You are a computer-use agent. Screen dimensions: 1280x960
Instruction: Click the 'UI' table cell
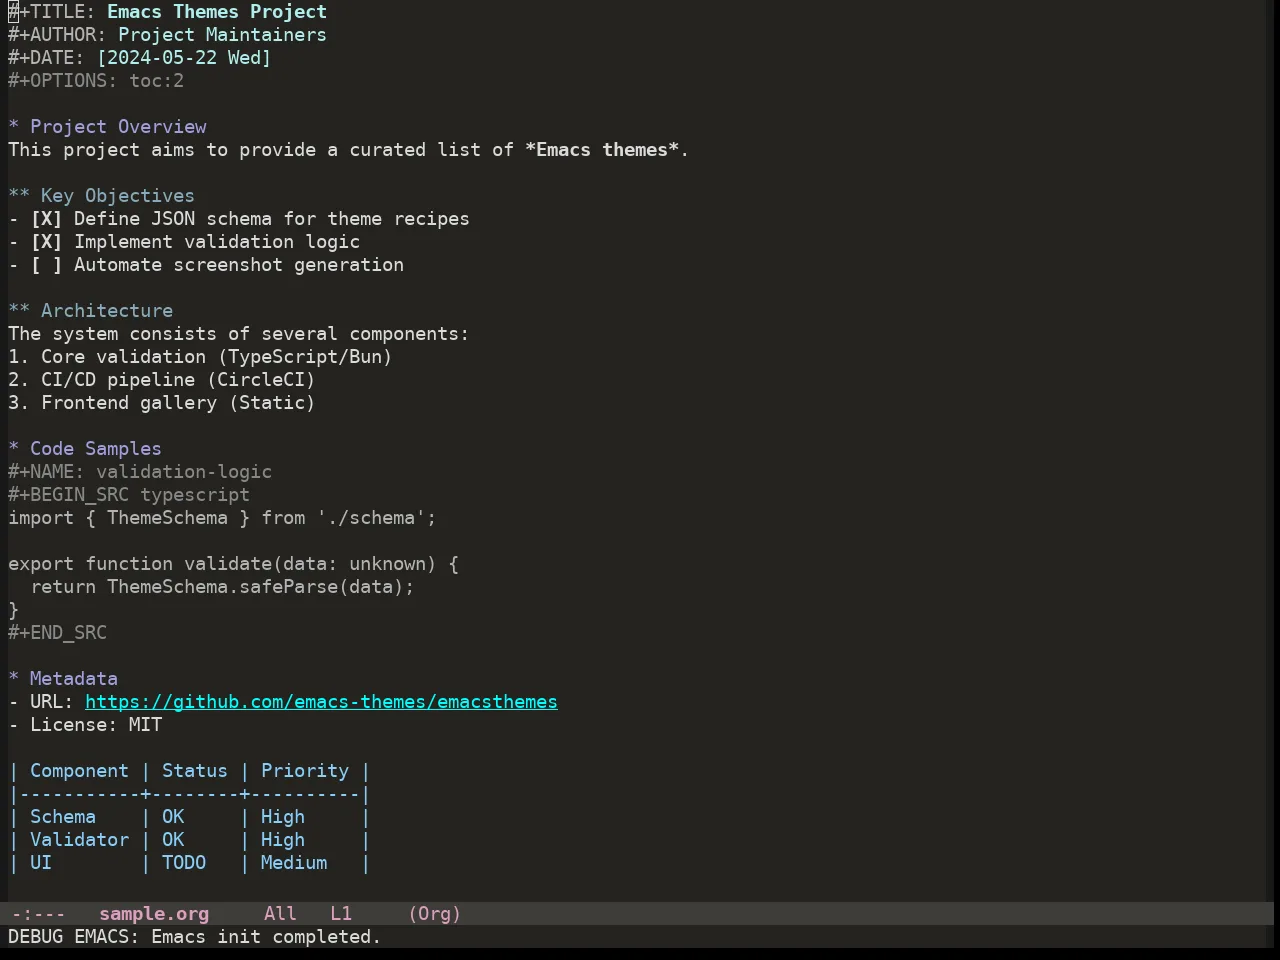coord(41,863)
